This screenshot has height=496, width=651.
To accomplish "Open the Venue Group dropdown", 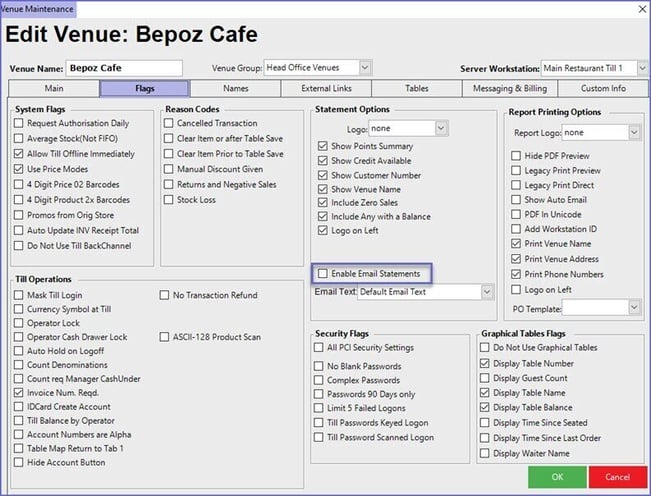I will coord(364,68).
